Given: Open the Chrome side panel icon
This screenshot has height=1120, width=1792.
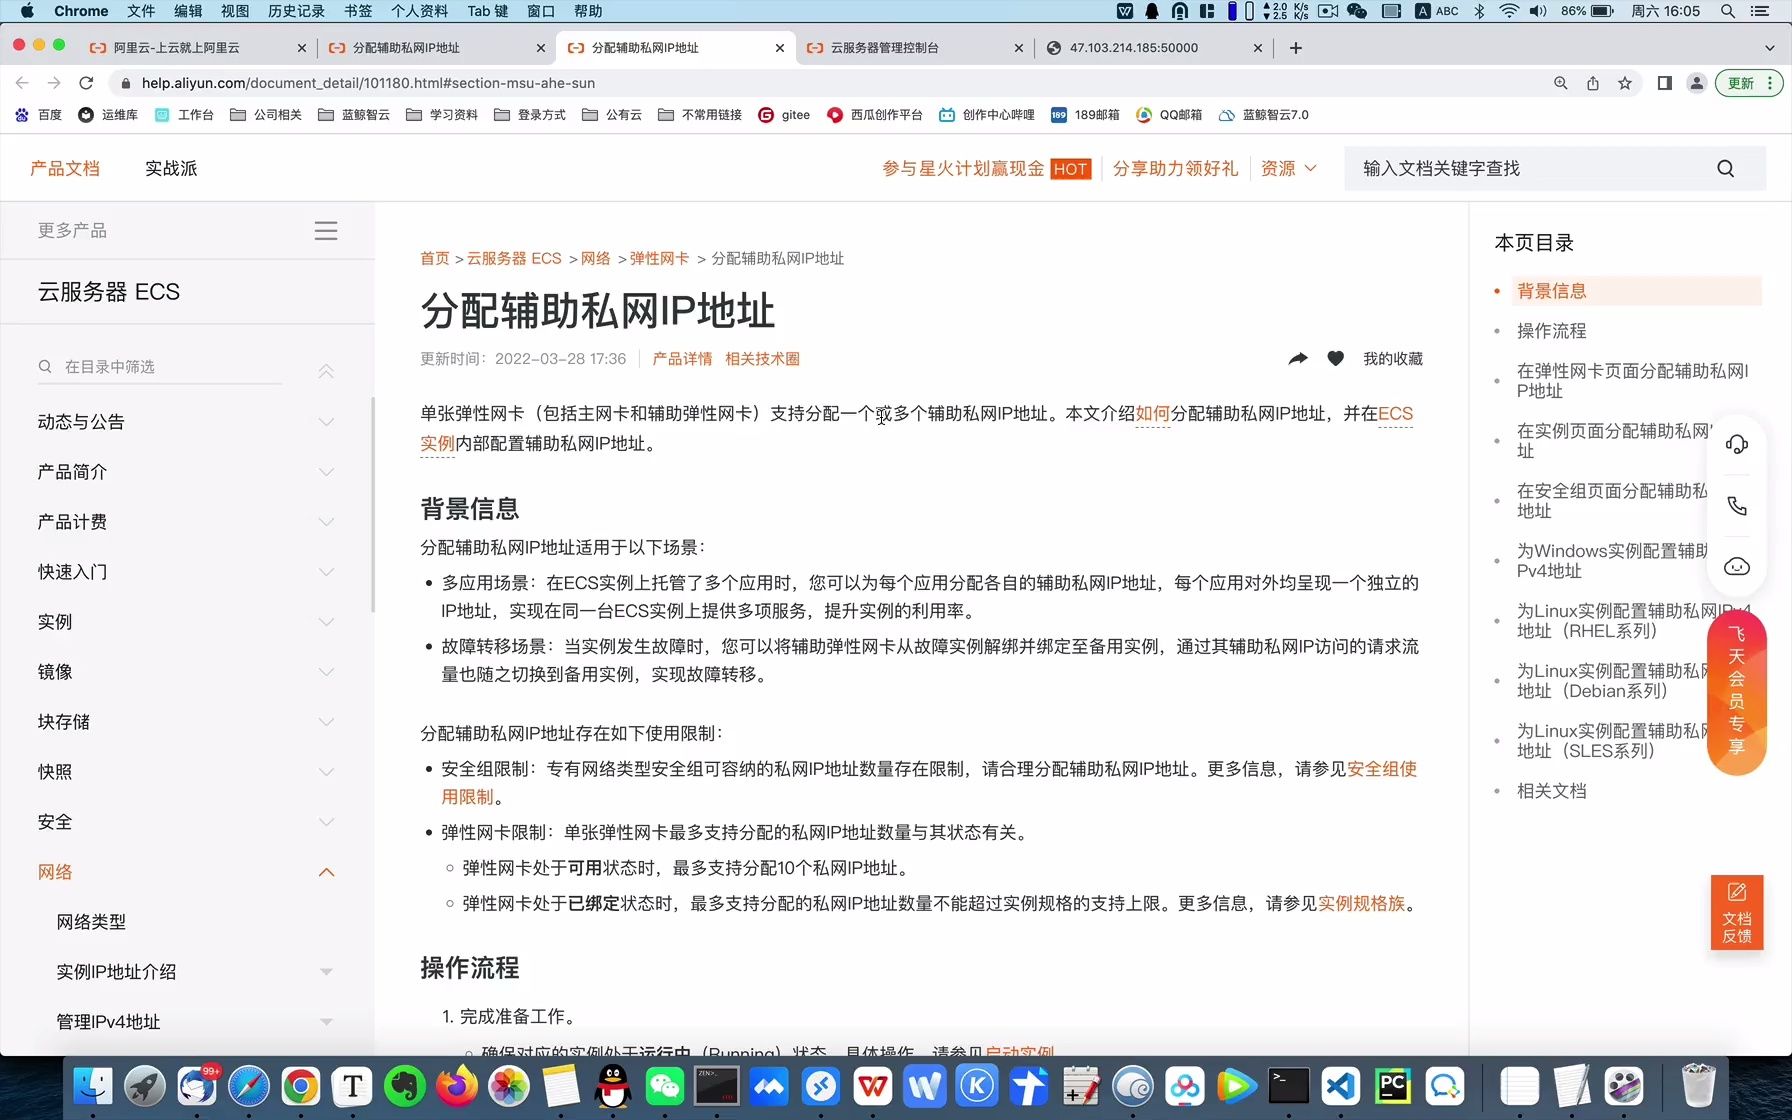Looking at the screenshot, I should coord(1665,83).
